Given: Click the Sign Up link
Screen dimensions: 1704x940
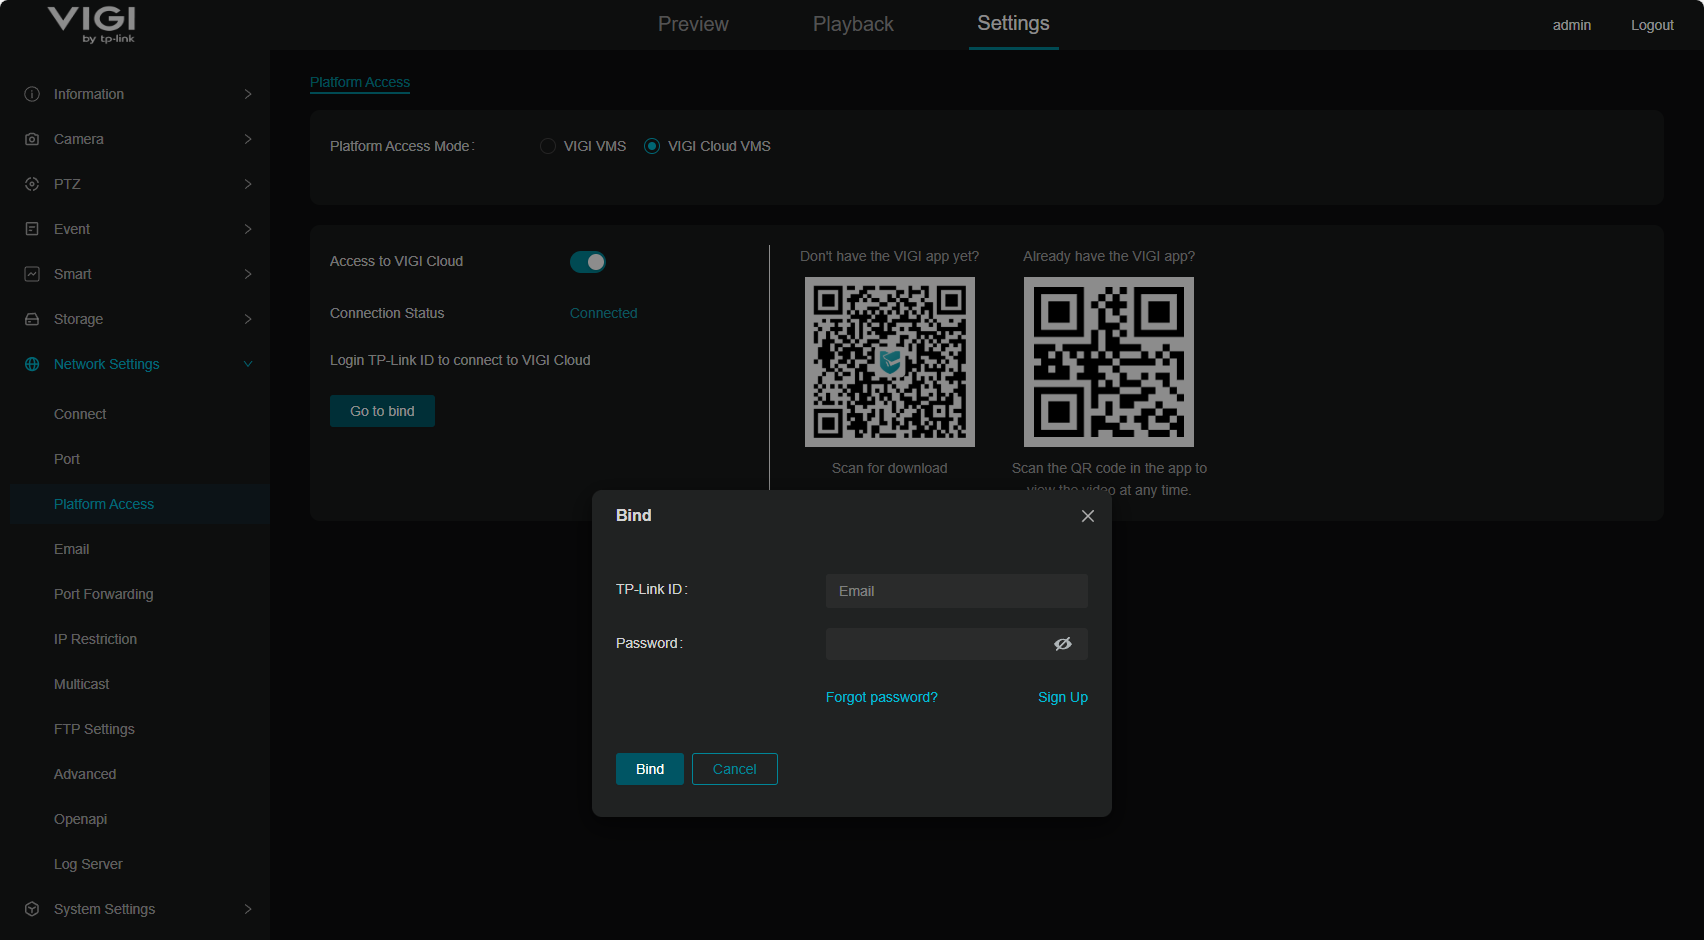Looking at the screenshot, I should click(1063, 697).
